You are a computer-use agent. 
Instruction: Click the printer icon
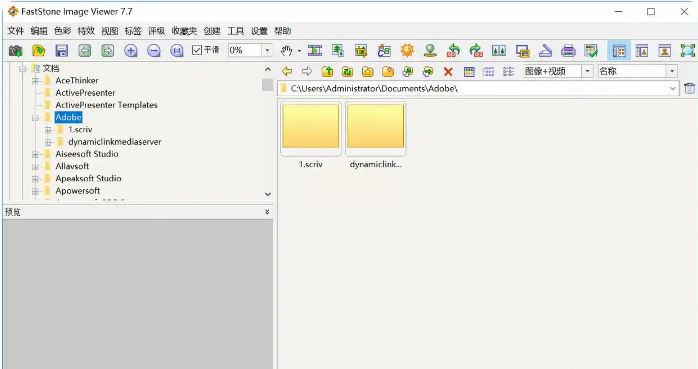(x=568, y=51)
